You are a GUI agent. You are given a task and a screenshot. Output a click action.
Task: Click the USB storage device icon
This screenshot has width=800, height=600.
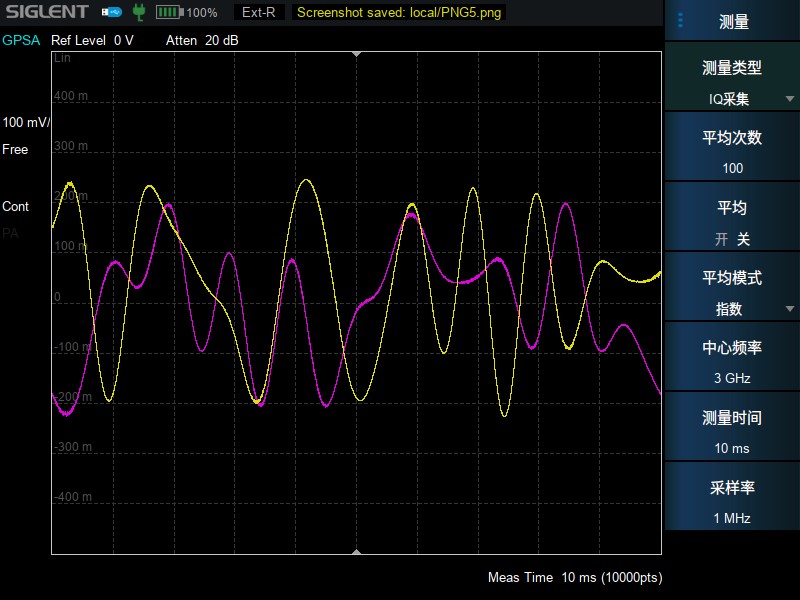pyautogui.click(x=112, y=12)
